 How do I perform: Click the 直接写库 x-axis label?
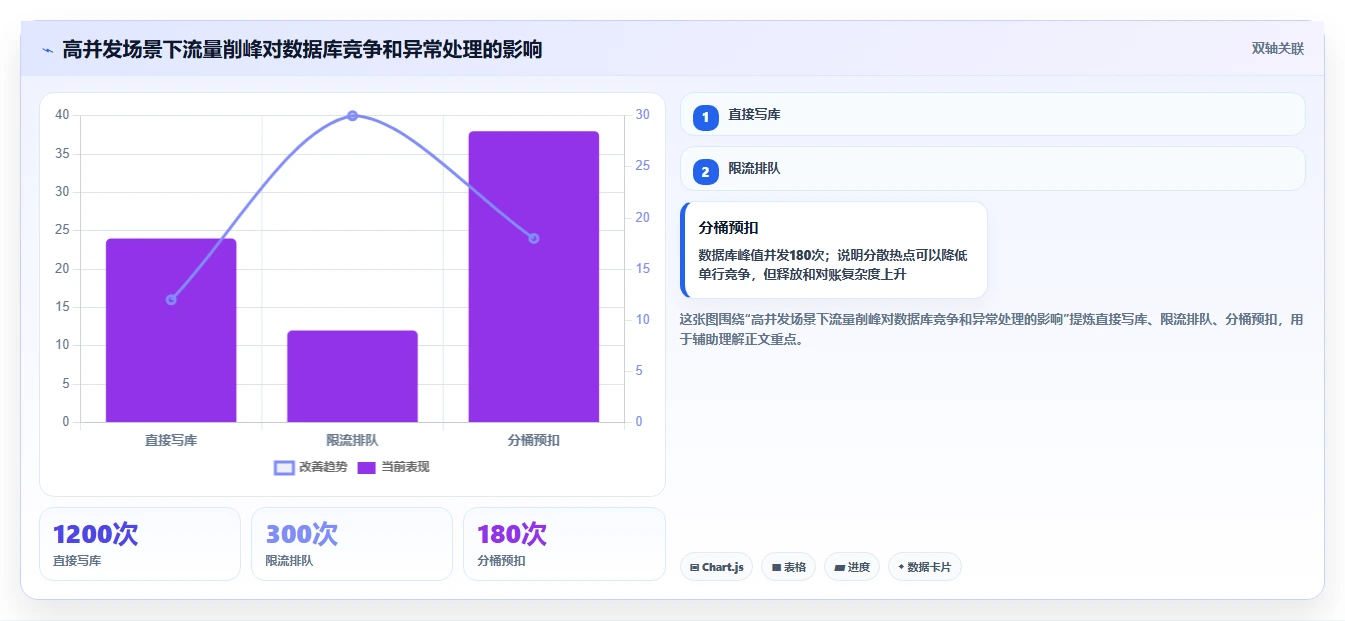pyautogui.click(x=171, y=440)
